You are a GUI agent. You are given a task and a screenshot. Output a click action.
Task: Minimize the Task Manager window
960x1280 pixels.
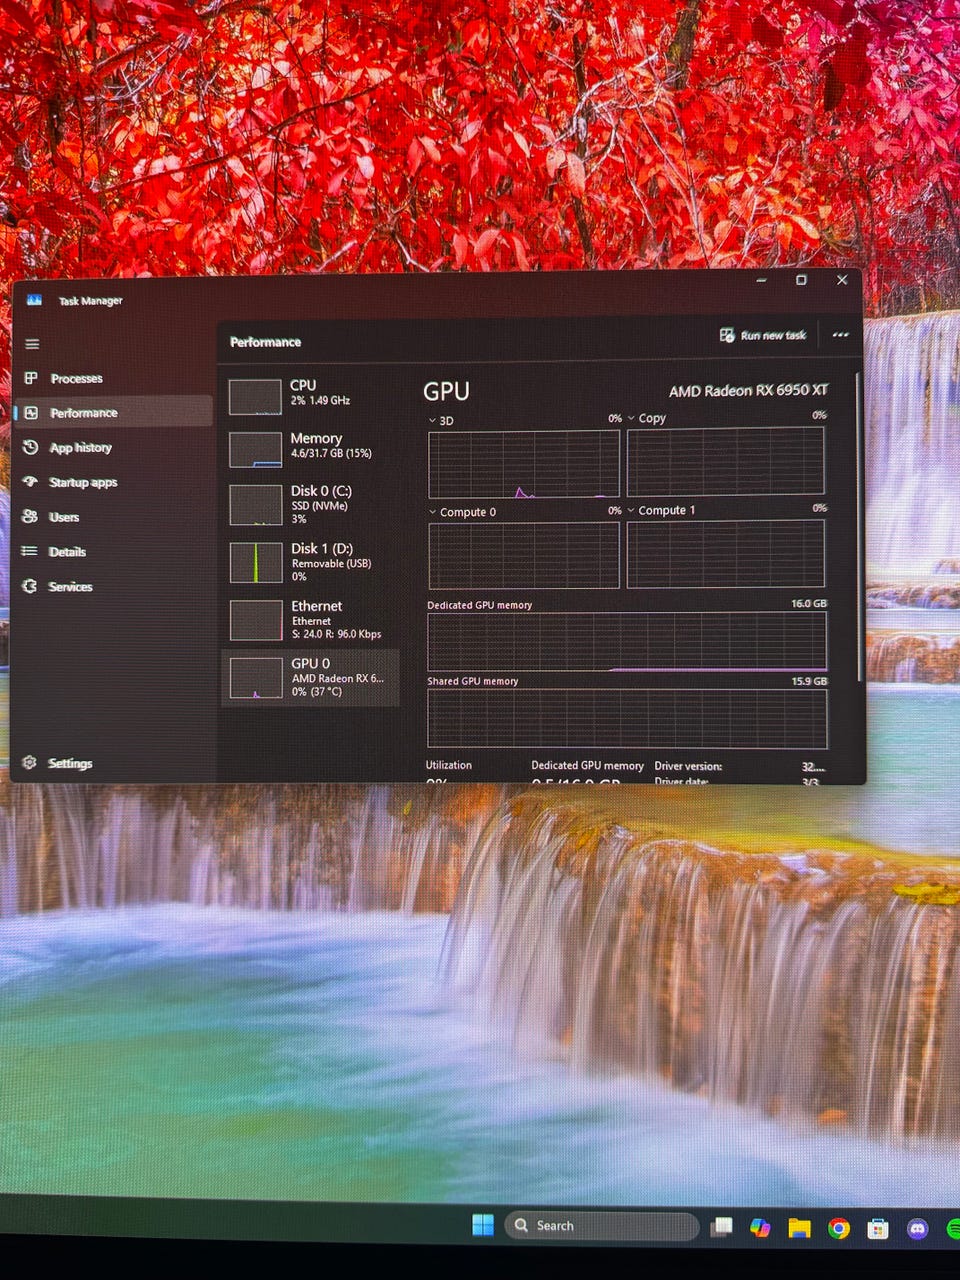761,280
